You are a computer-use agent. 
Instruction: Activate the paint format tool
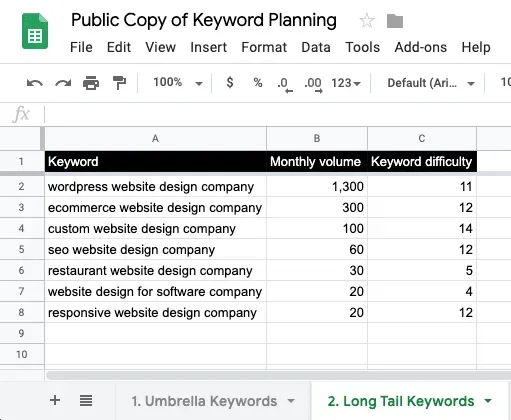pyautogui.click(x=119, y=83)
